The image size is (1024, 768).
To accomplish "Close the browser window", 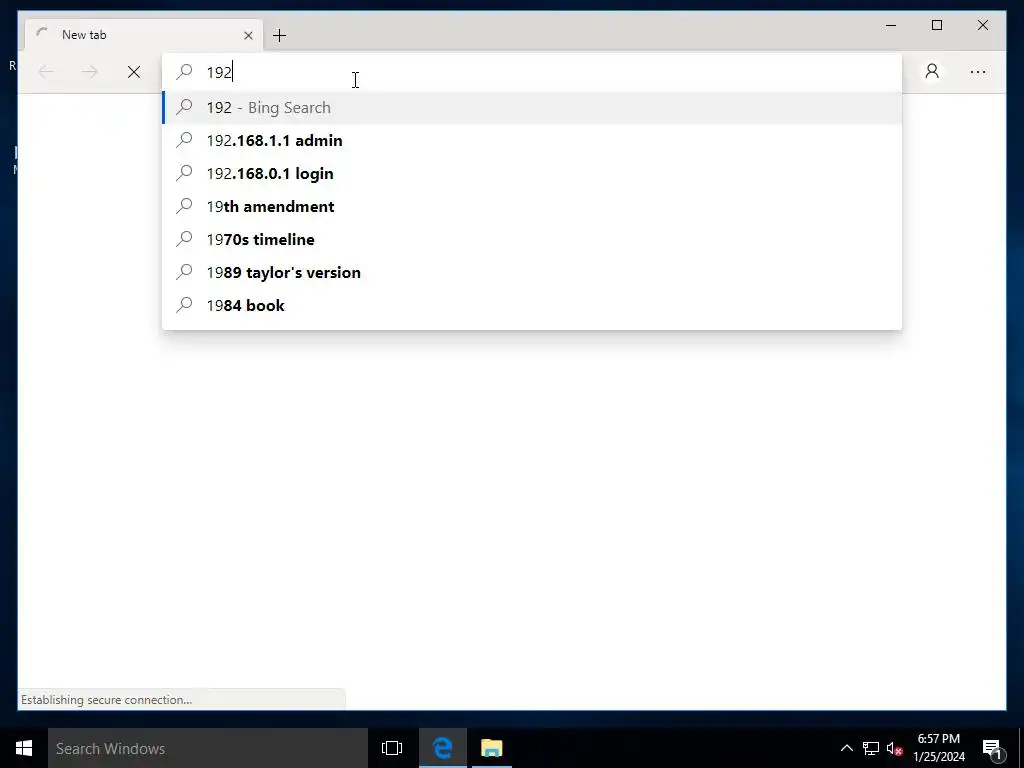I will click(982, 25).
